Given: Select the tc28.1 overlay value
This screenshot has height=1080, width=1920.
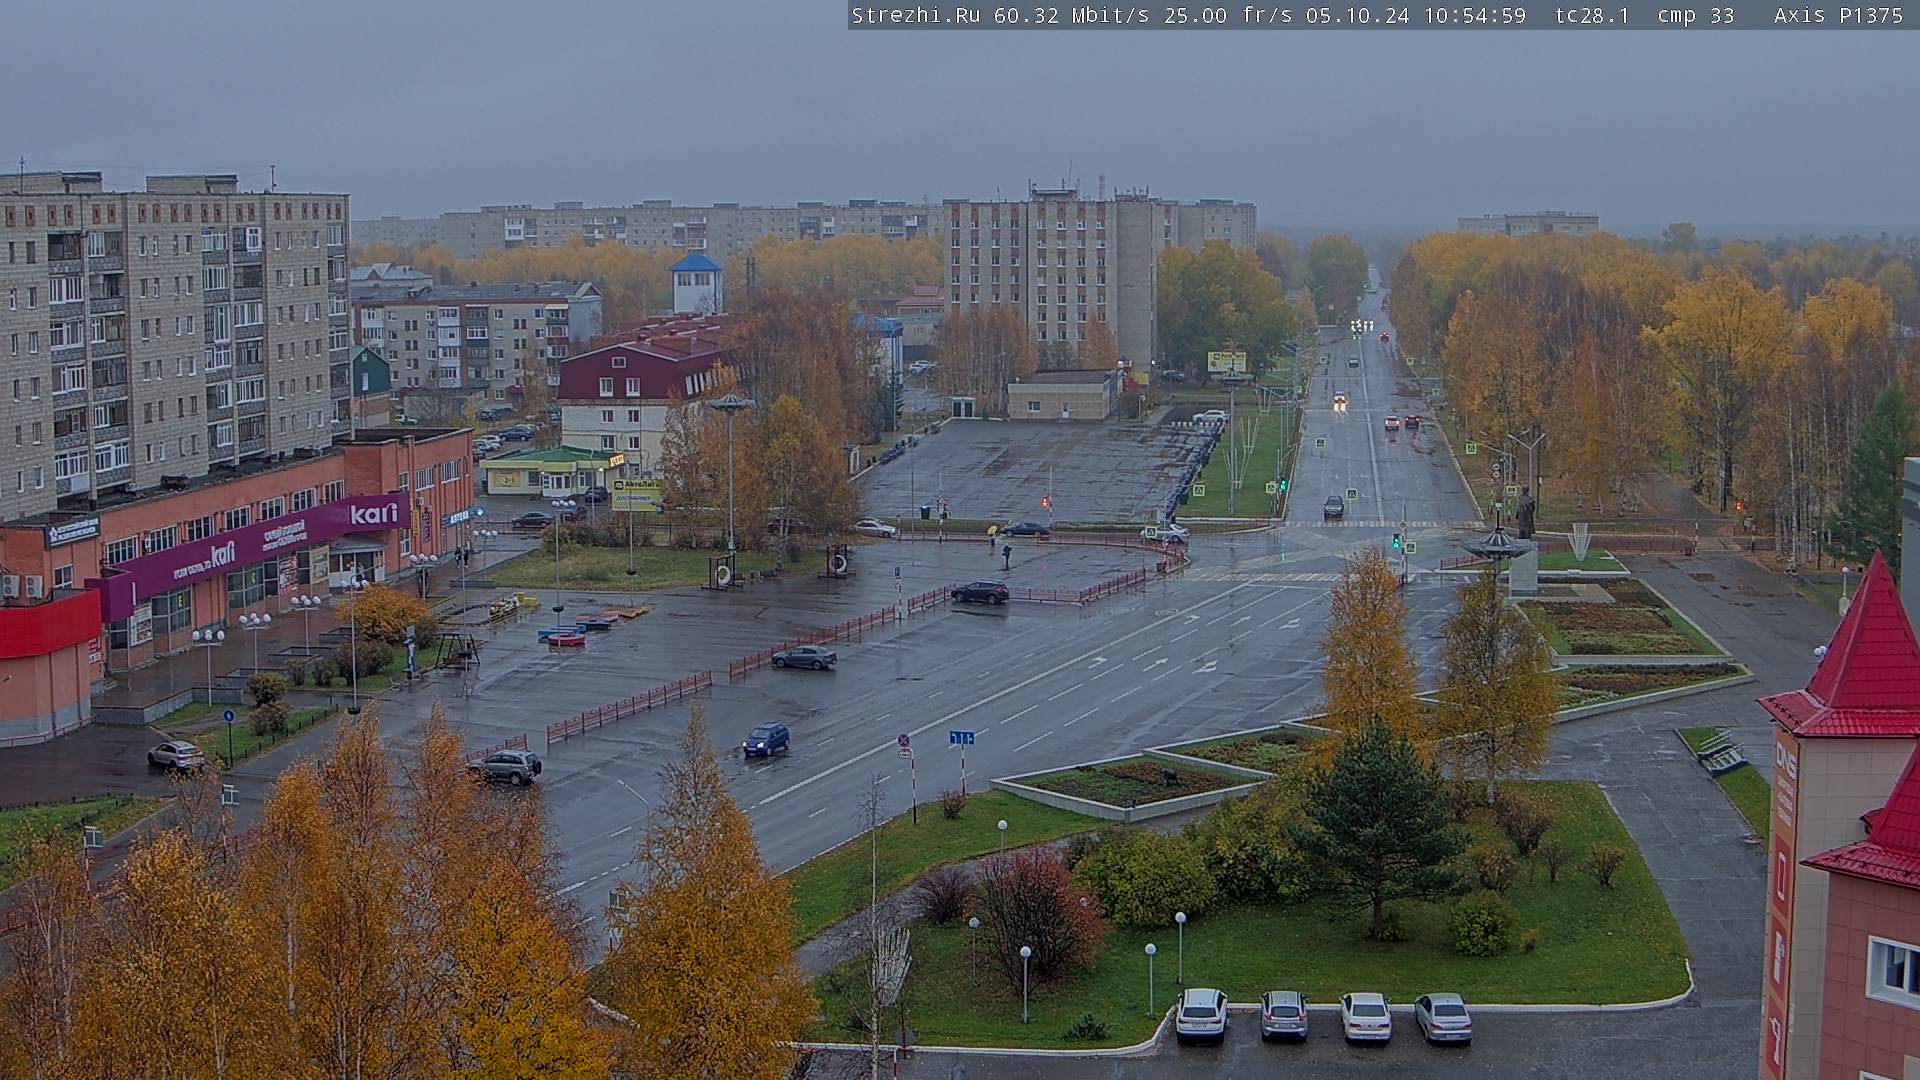Looking at the screenshot, I should (x=1592, y=15).
